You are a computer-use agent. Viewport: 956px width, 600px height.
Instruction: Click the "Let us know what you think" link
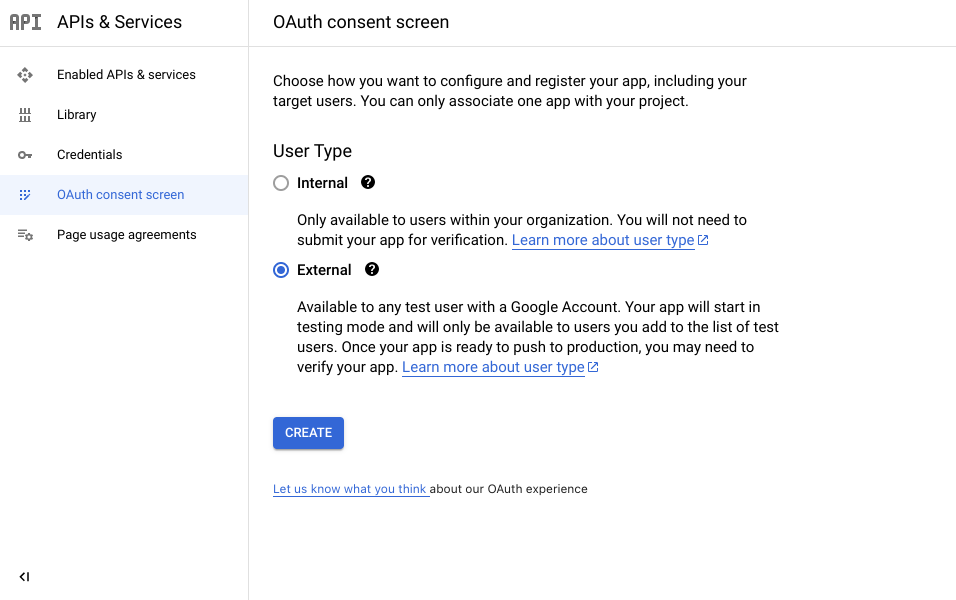click(350, 489)
